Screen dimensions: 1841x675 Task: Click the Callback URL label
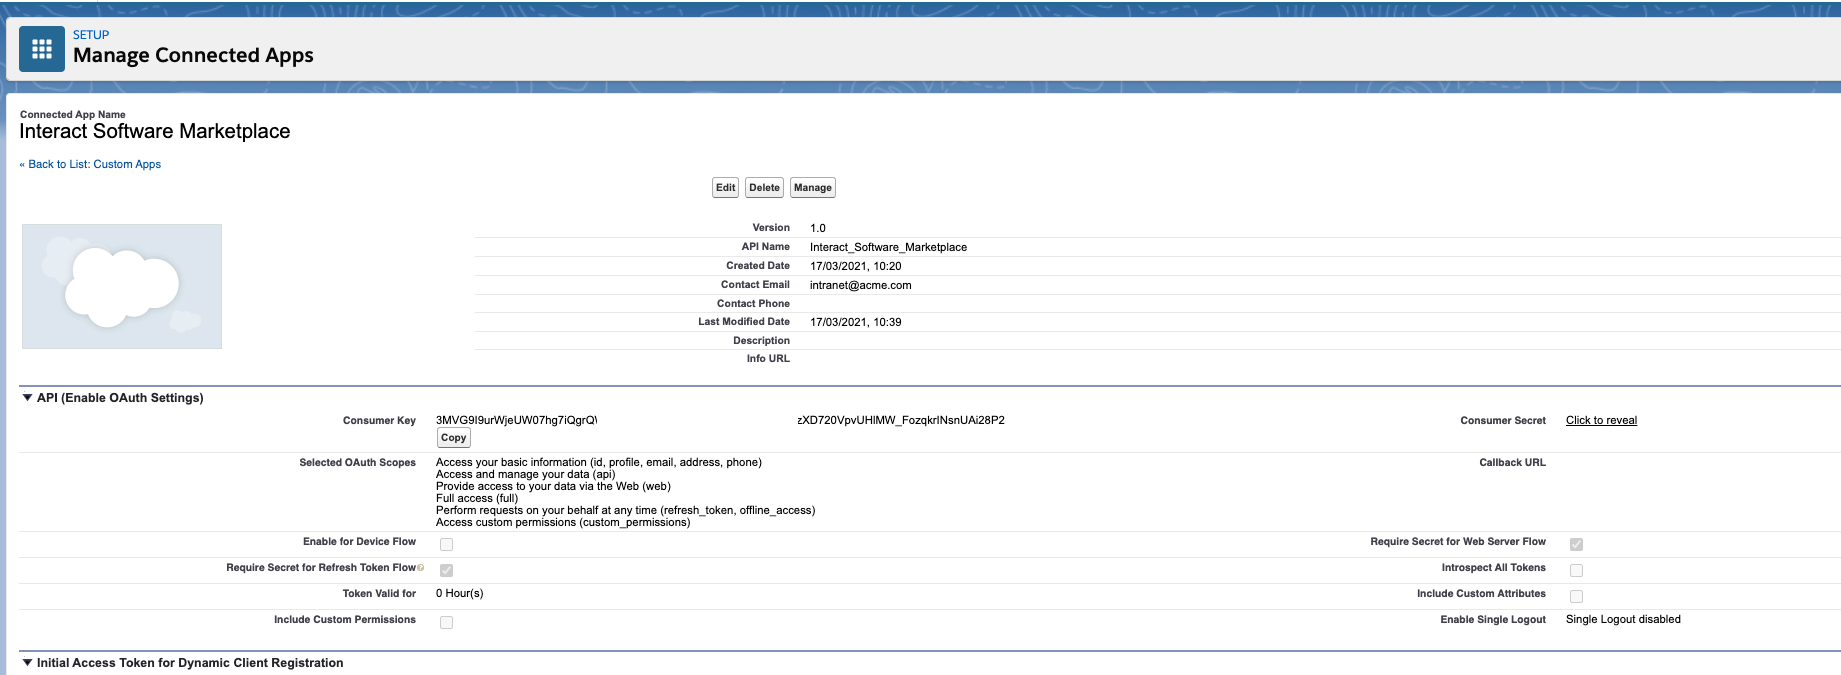click(1512, 462)
